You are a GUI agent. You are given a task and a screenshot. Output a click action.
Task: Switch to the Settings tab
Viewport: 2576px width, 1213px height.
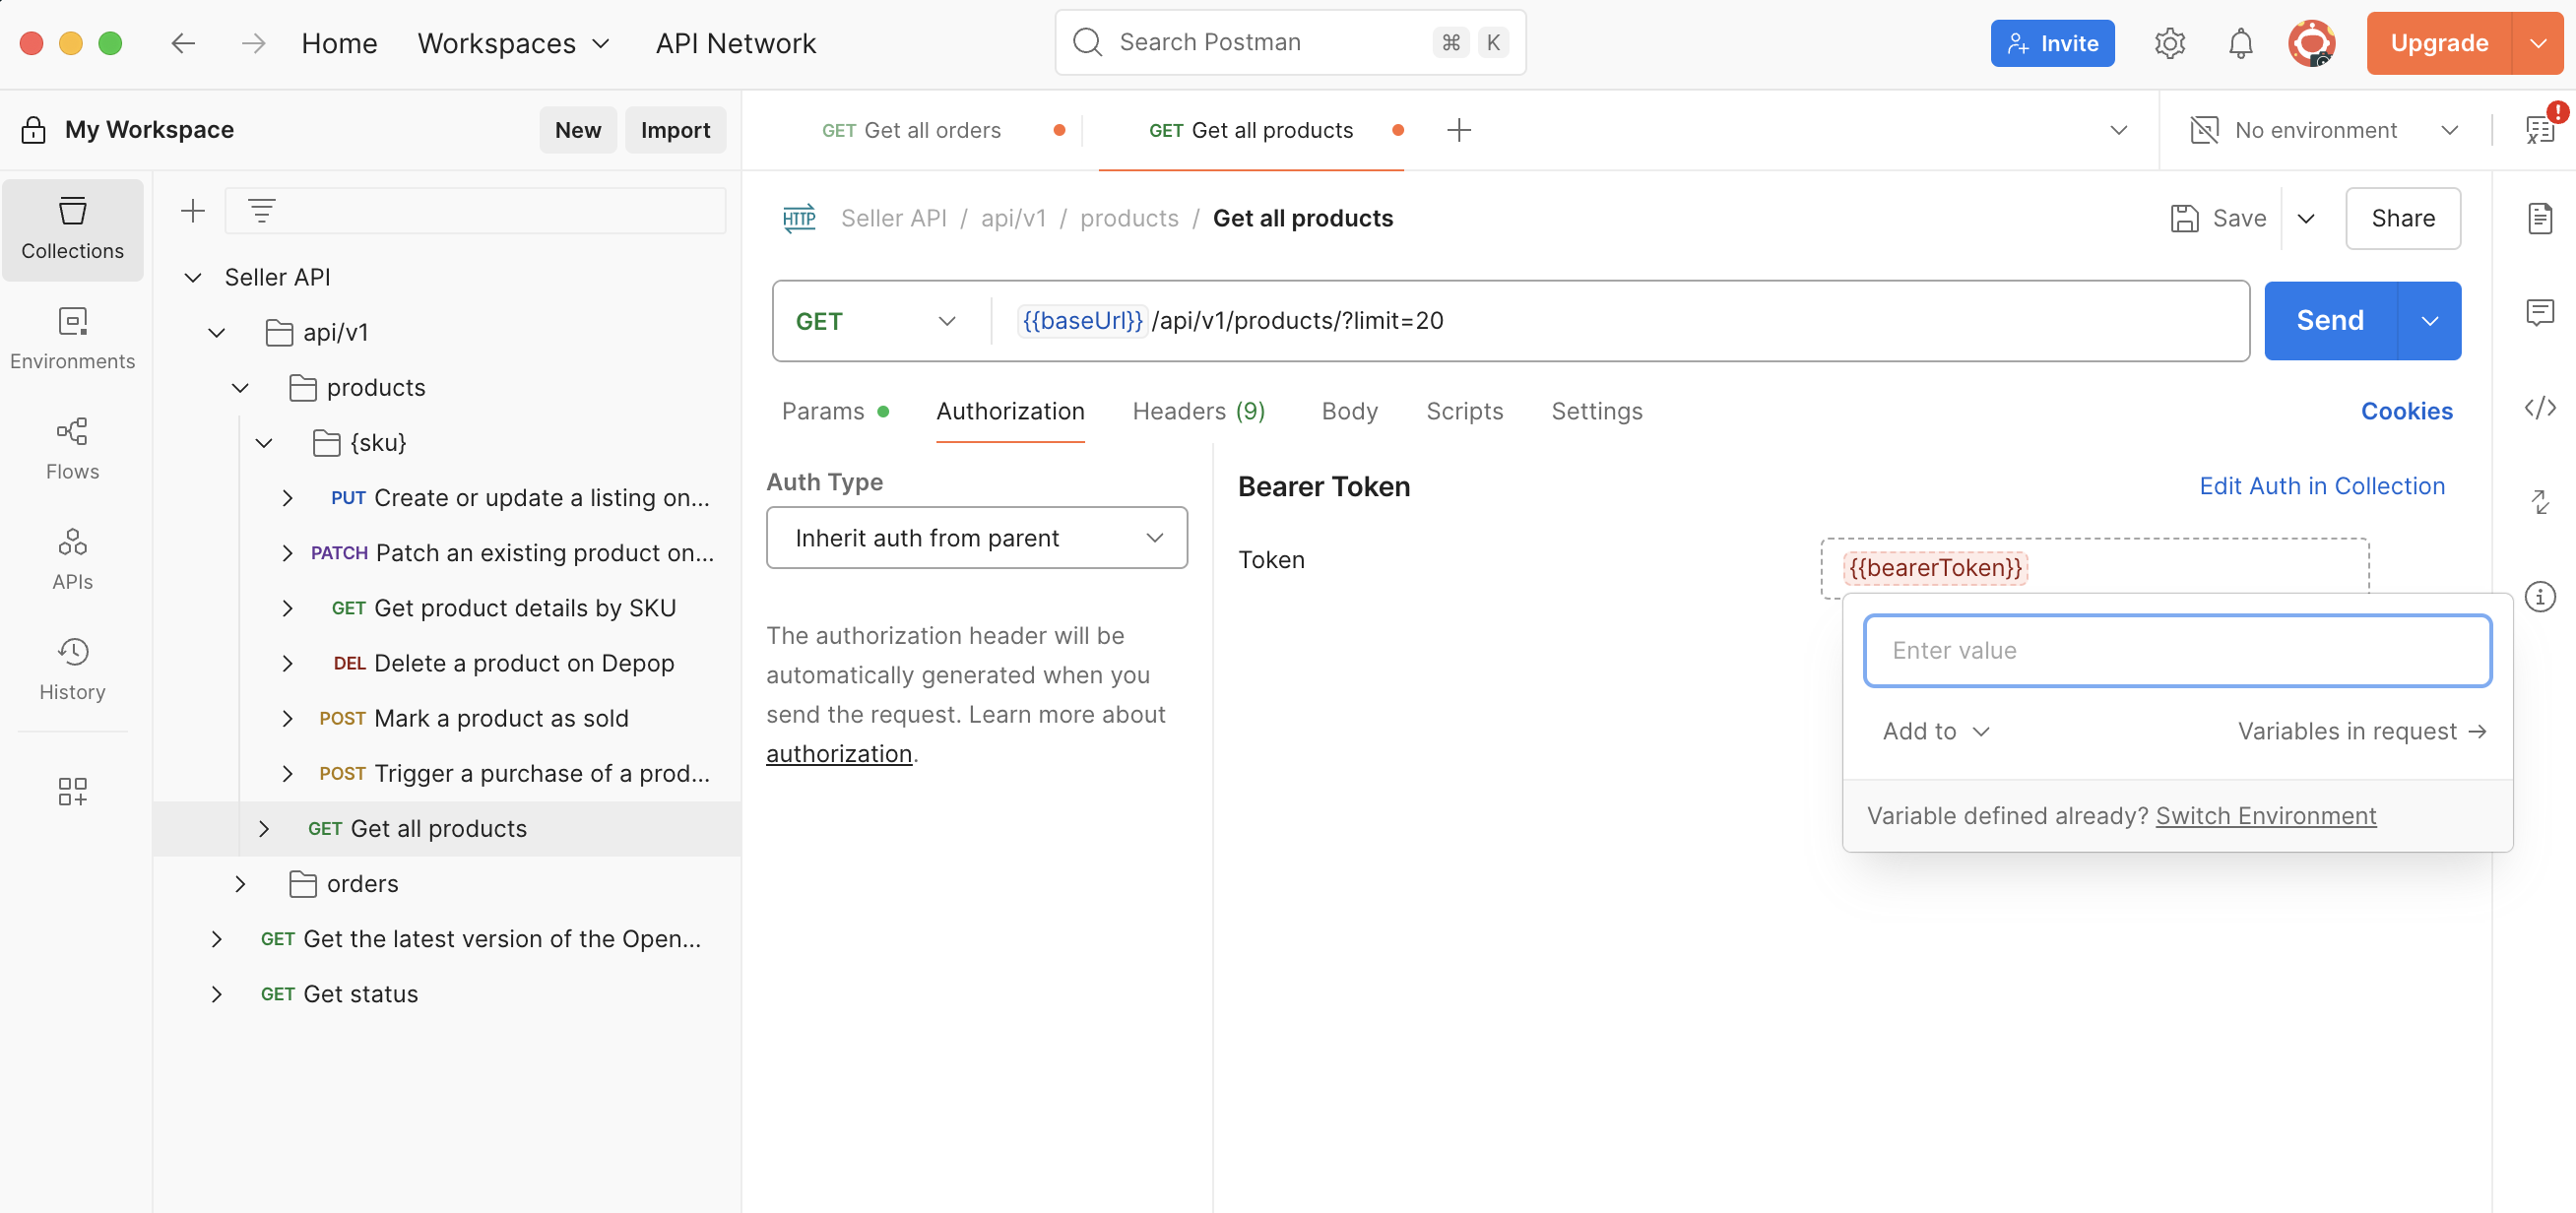coord(1596,411)
